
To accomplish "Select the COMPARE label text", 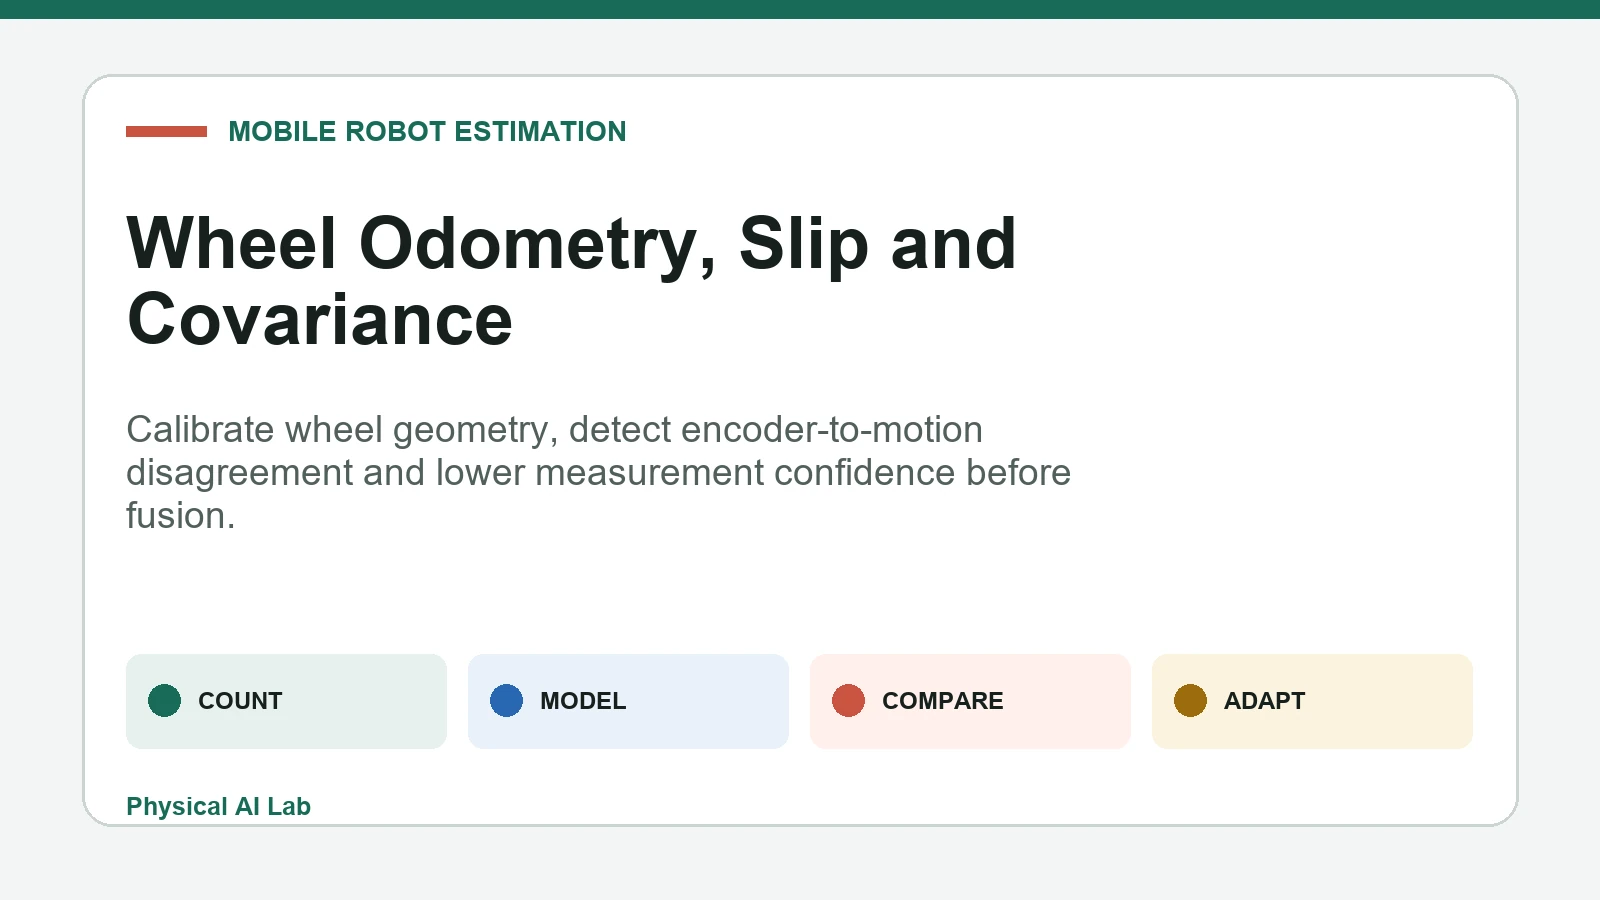I will [x=942, y=701].
